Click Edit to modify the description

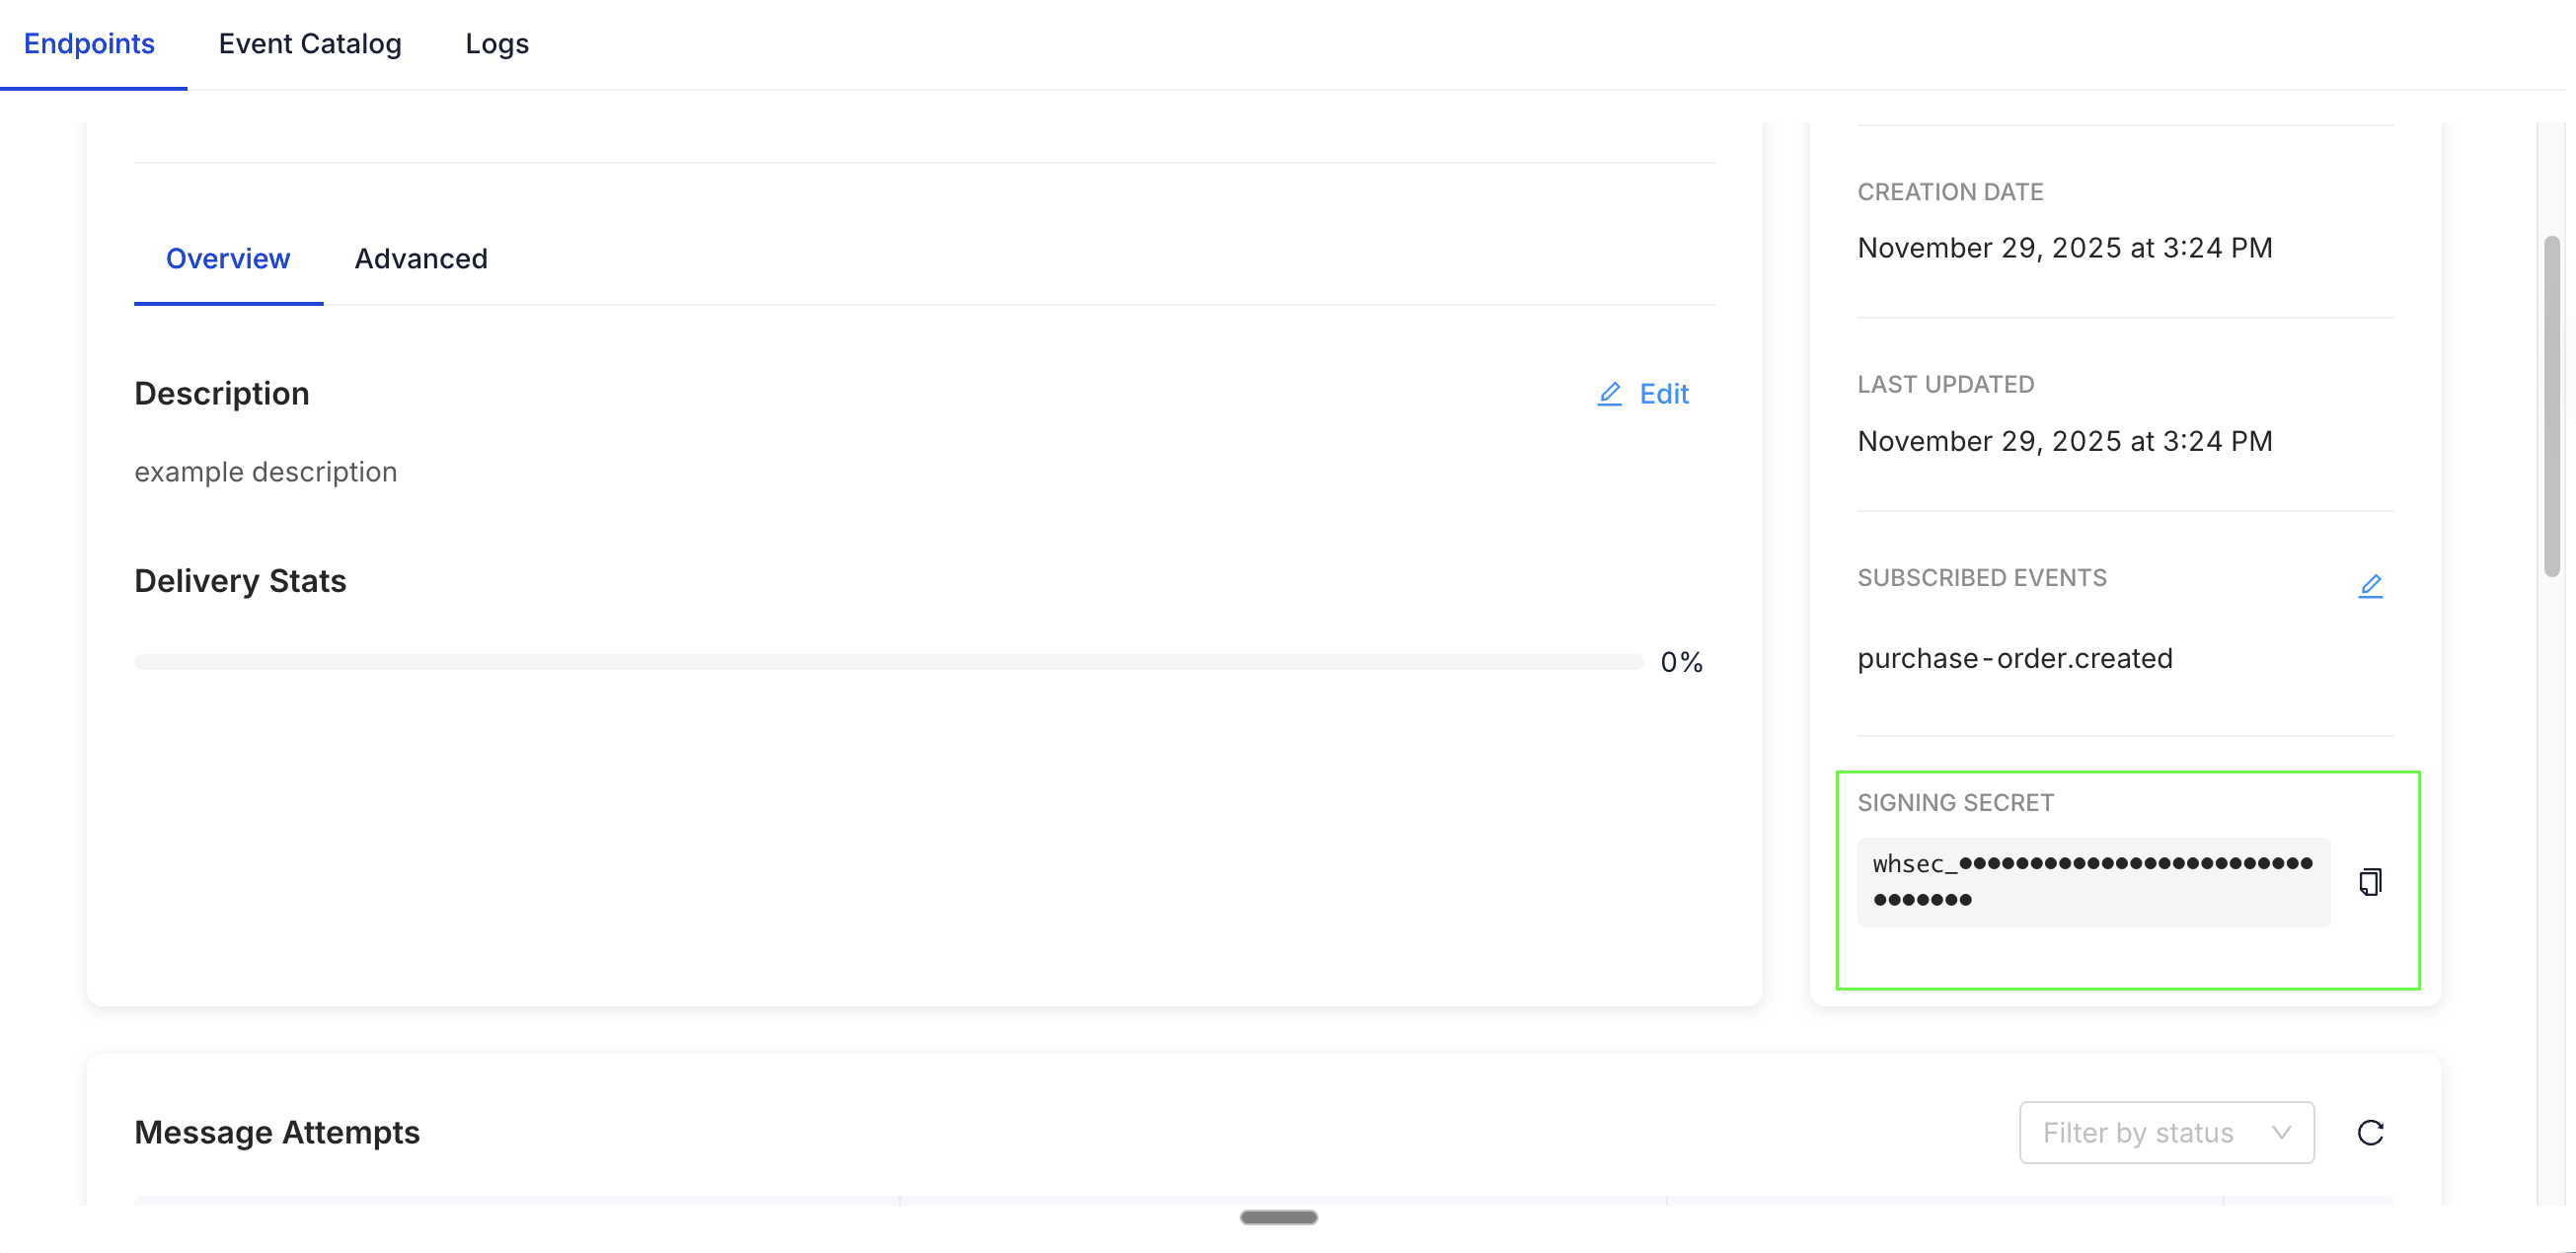tap(1663, 394)
